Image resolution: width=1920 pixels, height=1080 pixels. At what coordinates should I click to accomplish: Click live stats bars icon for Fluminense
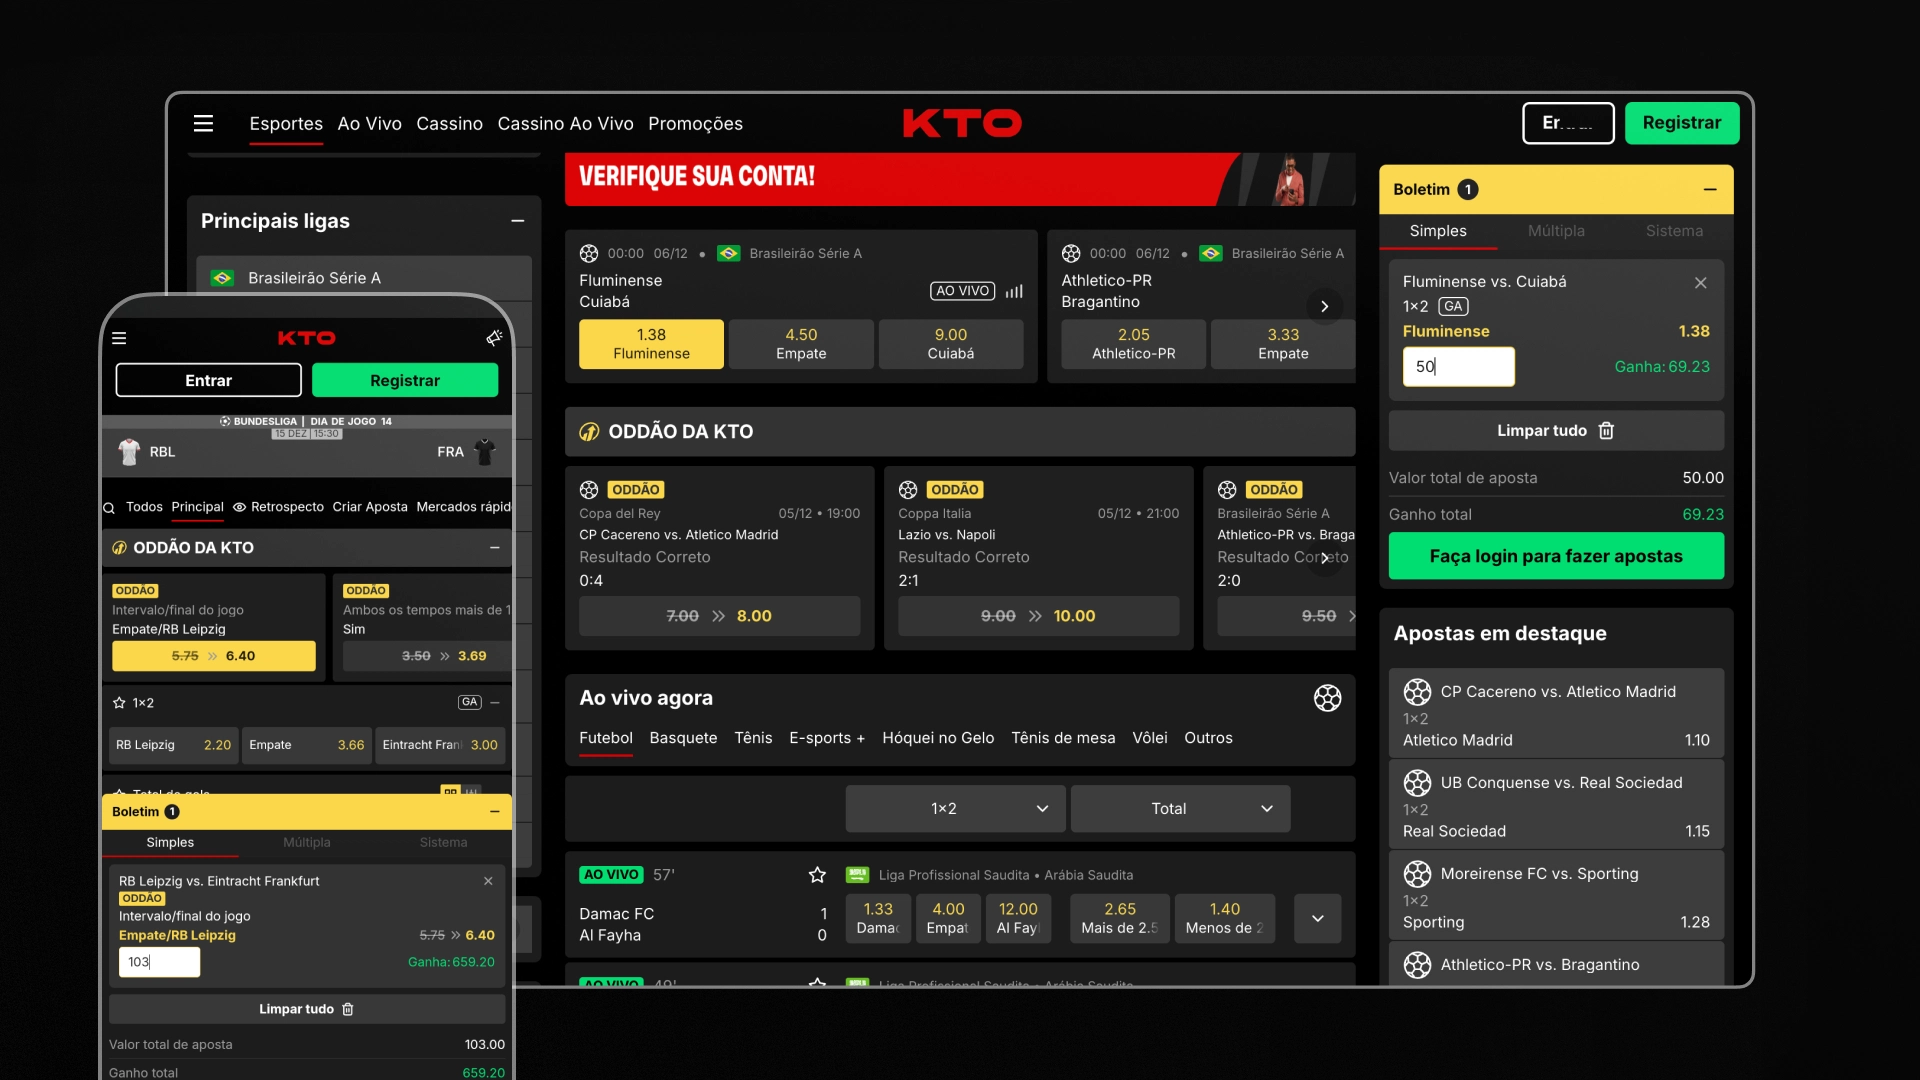(x=1014, y=291)
